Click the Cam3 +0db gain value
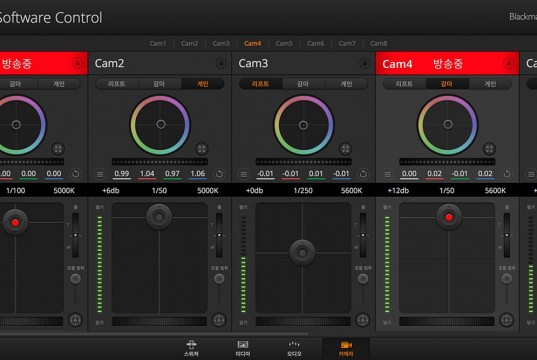537x360 pixels. (x=254, y=190)
